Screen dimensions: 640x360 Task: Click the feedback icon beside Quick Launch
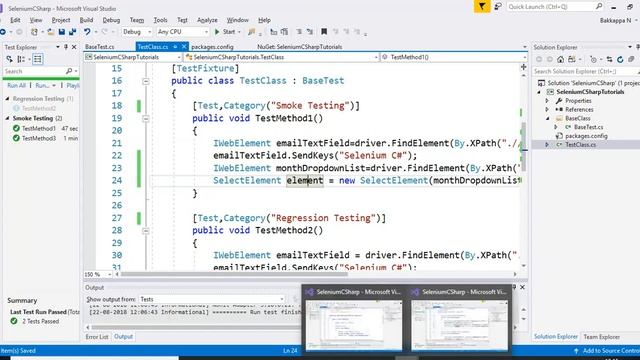[x=498, y=7]
